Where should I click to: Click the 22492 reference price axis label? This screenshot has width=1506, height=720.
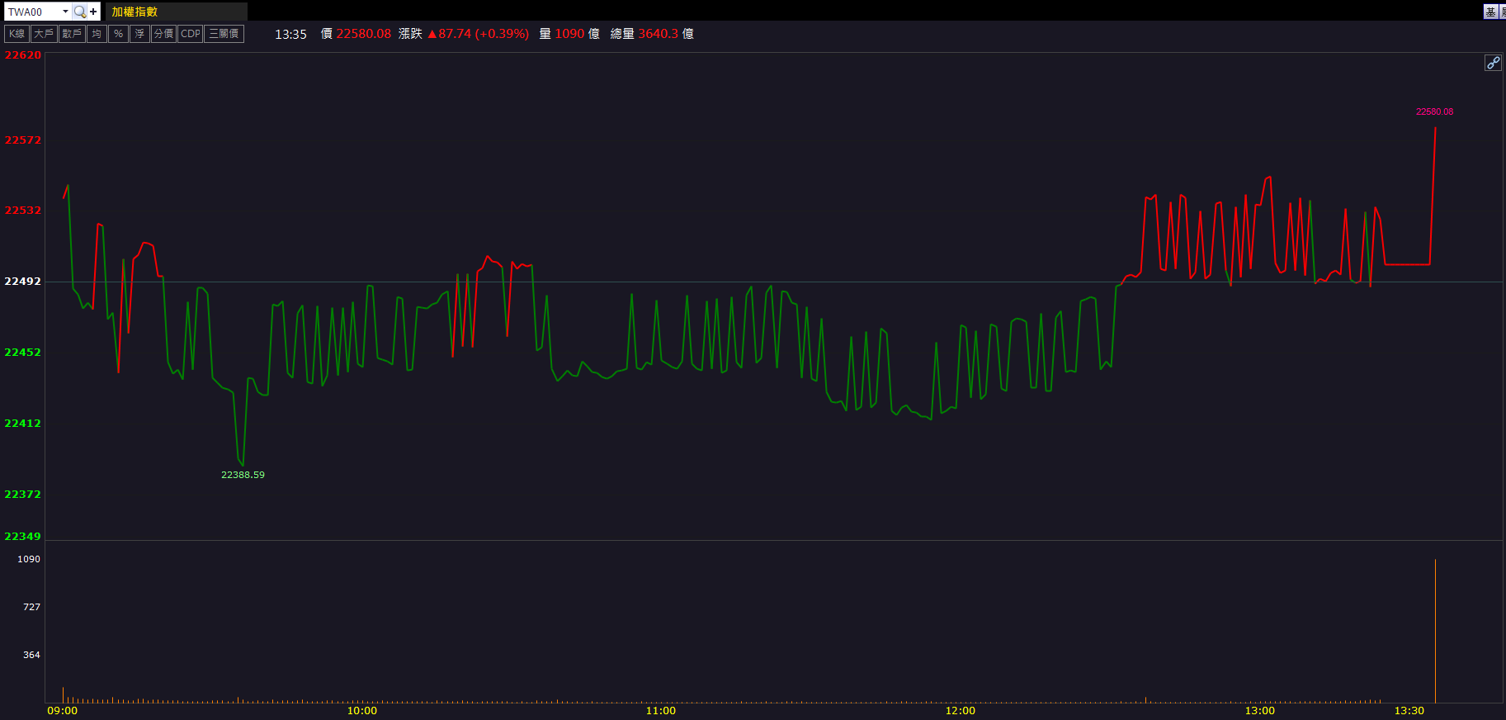[23, 282]
